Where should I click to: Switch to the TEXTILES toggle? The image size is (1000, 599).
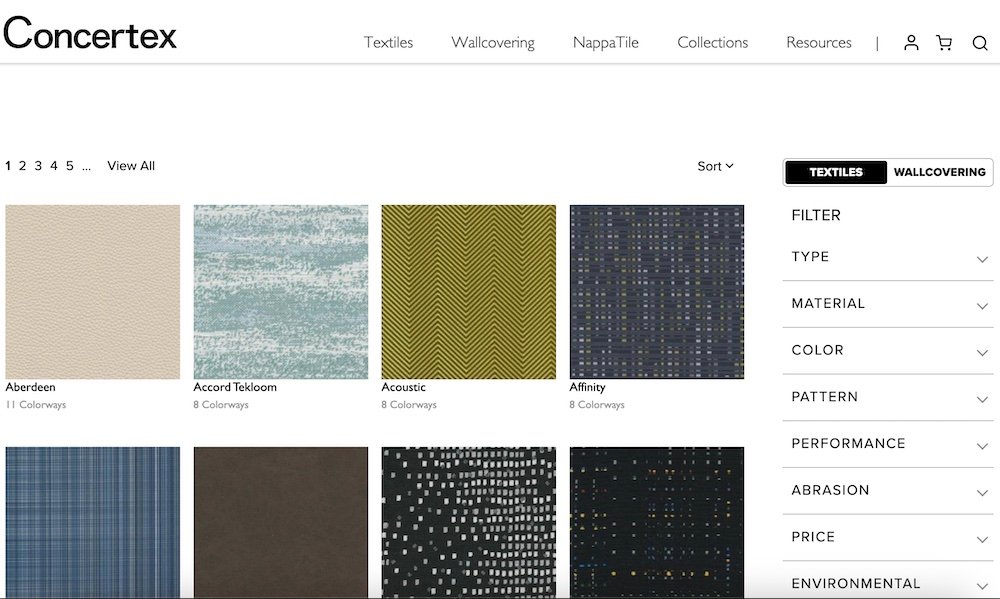835,172
